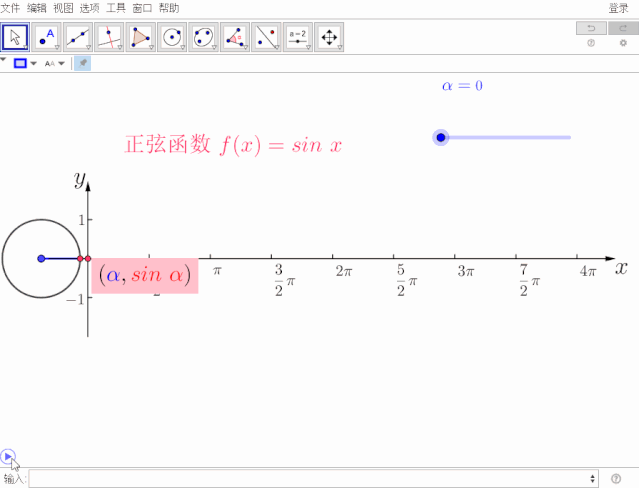Open the 工具 menu
The height and width of the screenshot is (488, 639).
(x=116, y=8)
